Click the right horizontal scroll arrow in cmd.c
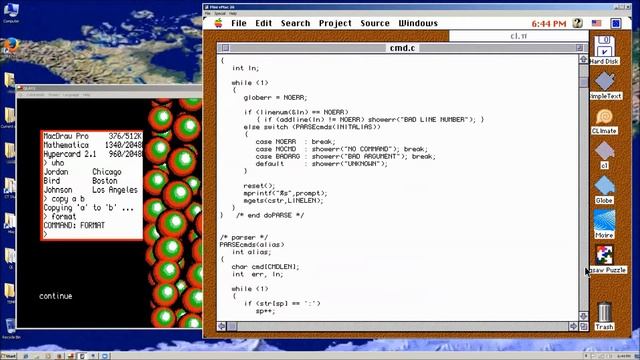 (x=573, y=326)
